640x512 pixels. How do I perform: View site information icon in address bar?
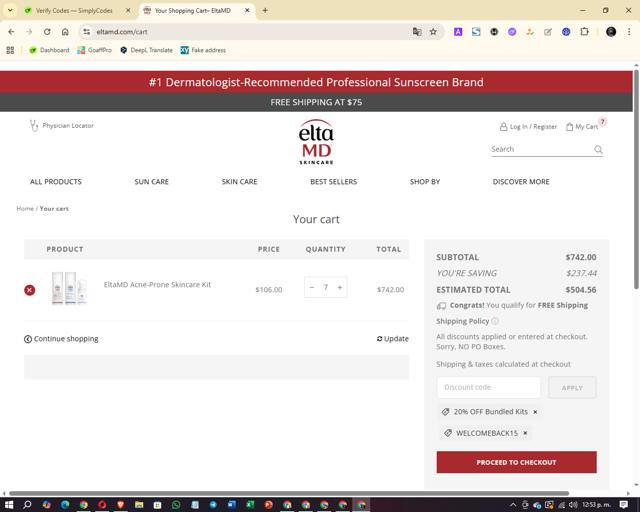coord(86,32)
